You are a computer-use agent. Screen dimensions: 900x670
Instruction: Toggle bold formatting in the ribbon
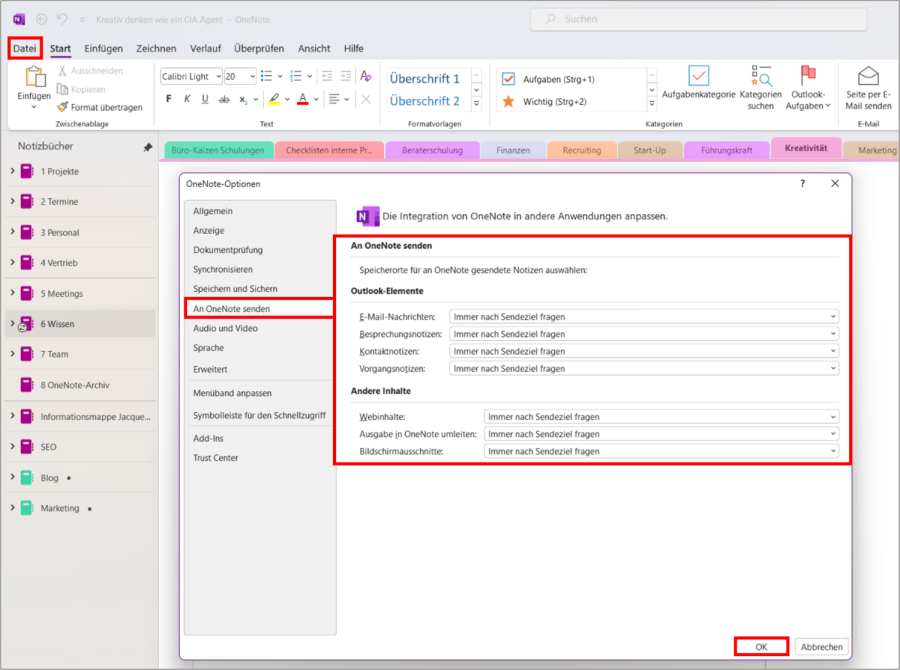pos(170,98)
